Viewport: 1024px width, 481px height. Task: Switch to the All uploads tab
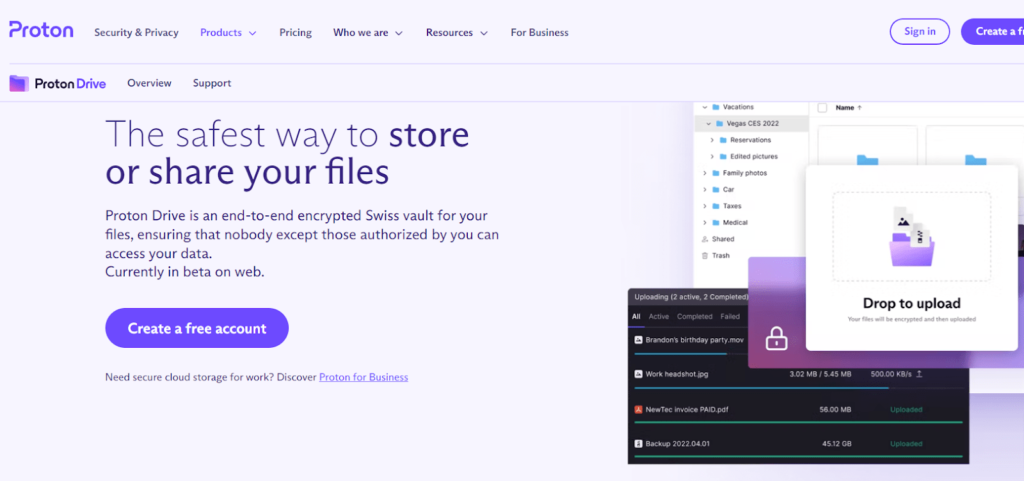click(636, 317)
